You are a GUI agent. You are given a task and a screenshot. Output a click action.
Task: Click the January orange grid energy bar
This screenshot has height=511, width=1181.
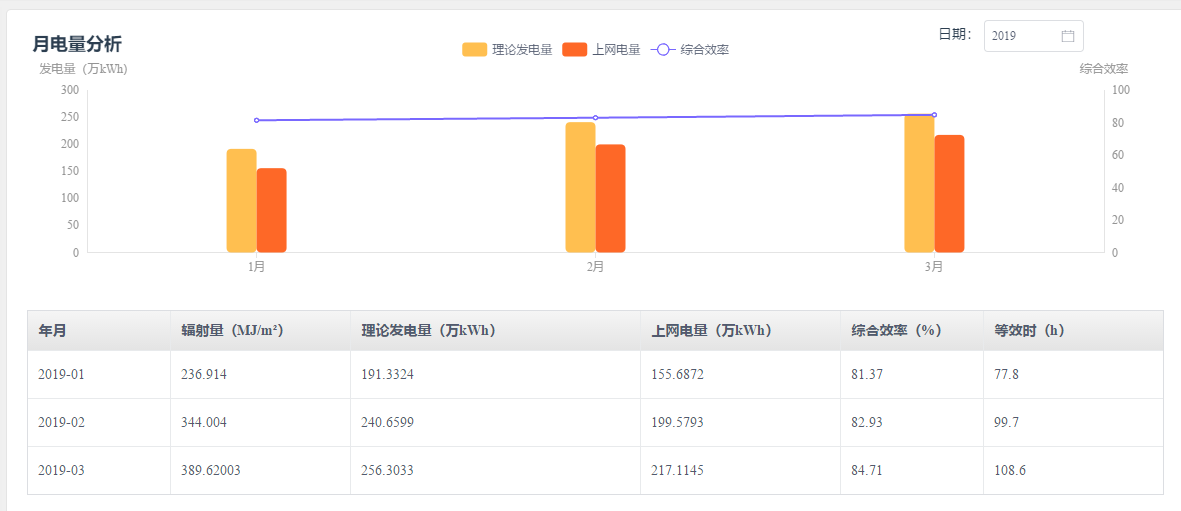point(272,210)
